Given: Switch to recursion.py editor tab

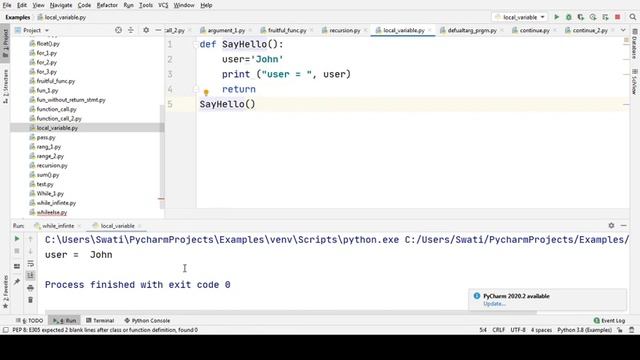Looking at the screenshot, I should coord(344,30).
